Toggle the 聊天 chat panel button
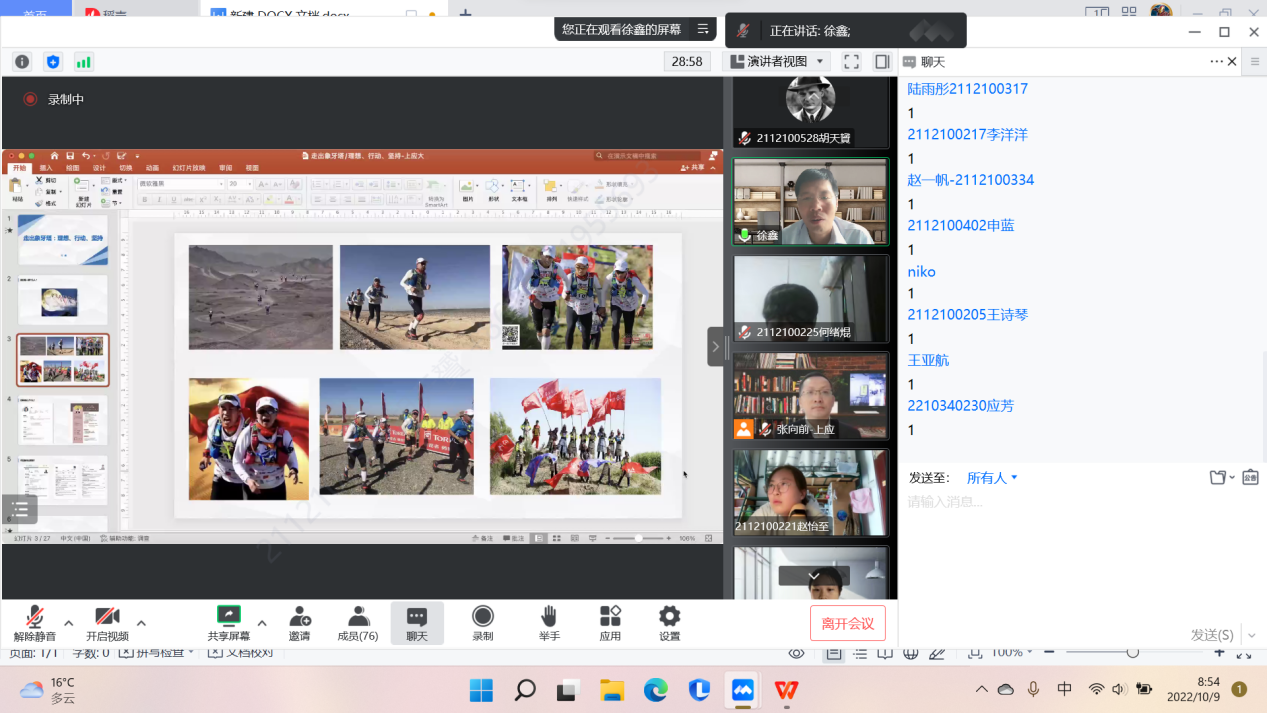Image resolution: width=1267 pixels, height=713 pixels. tap(417, 623)
